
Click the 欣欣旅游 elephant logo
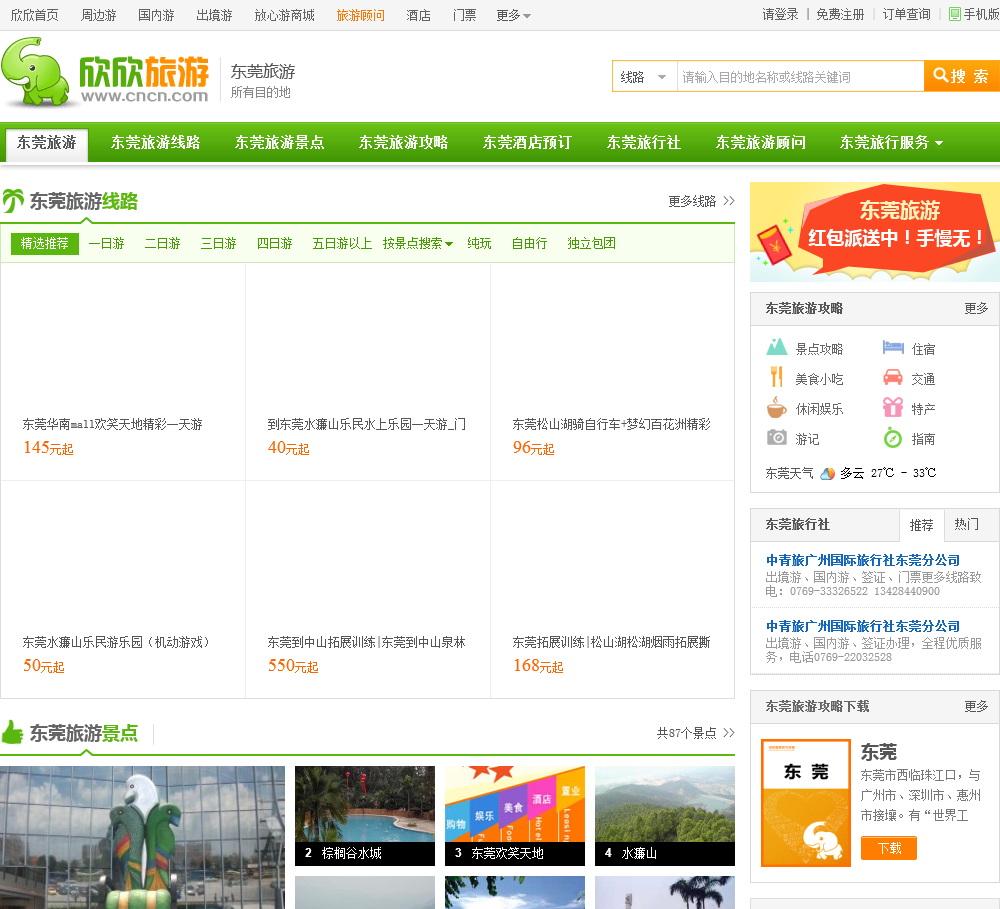coord(105,72)
